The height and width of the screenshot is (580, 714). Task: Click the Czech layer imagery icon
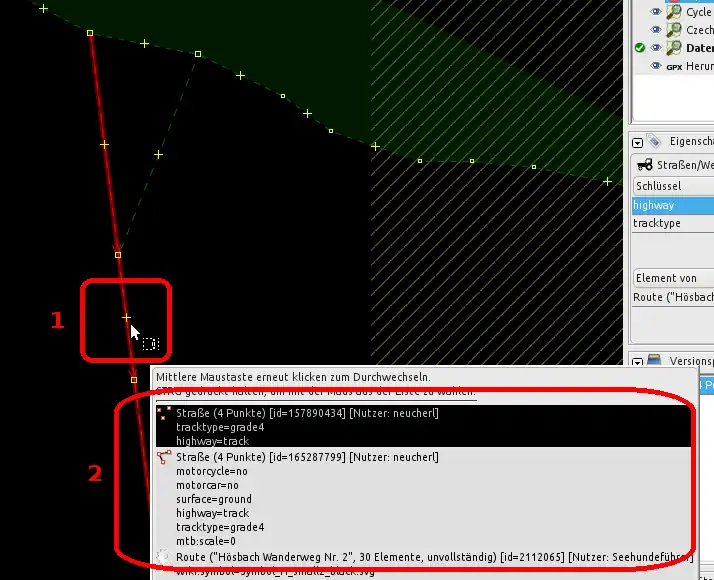675,30
